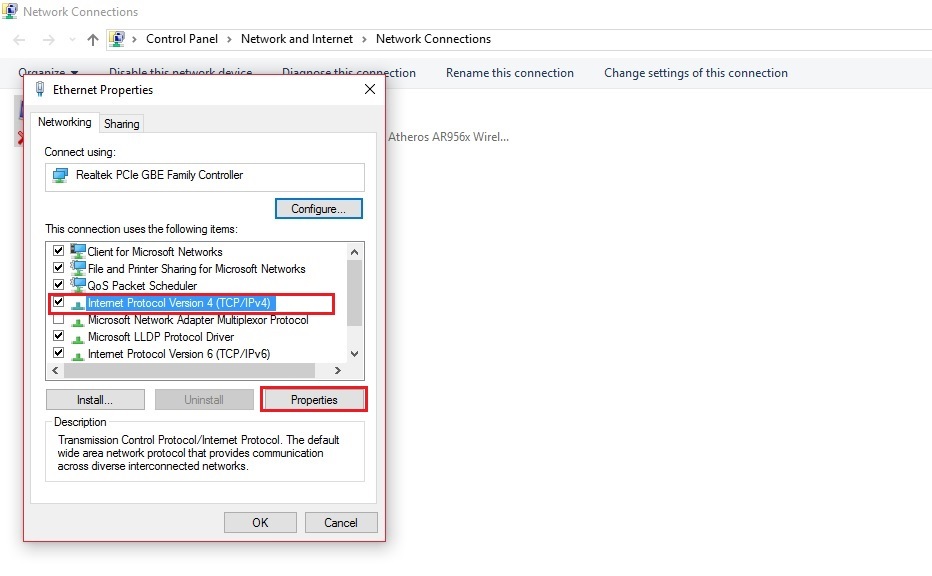Select the Networking tab
This screenshot has width=932, height=576.
[x=65, y=122]
